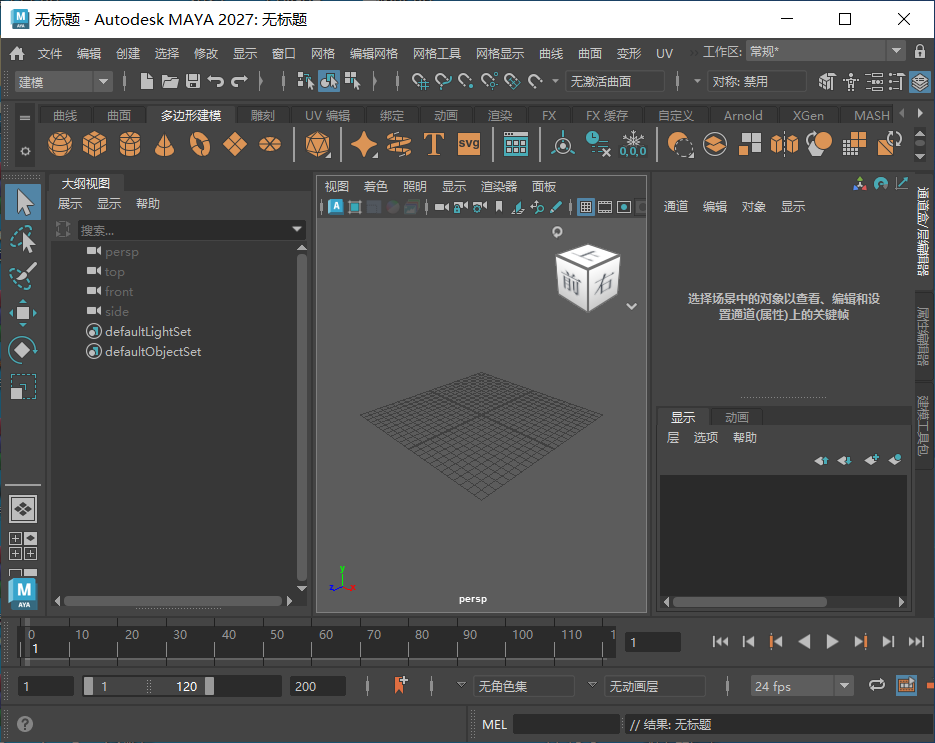Create a polygon sphere from the shelf

point(60,145)
